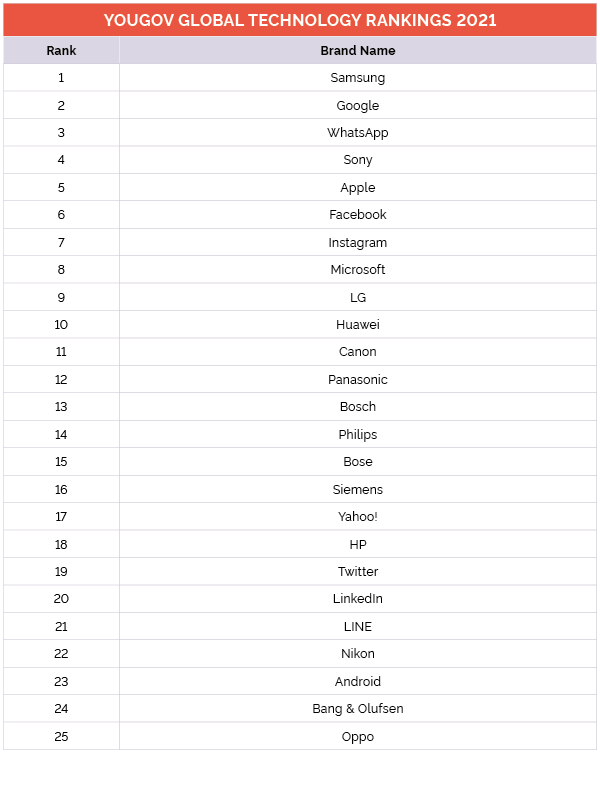This screenshot has height=790, width=600.
Task: Click the WhatsApp entry
Action: coord(358,133)
